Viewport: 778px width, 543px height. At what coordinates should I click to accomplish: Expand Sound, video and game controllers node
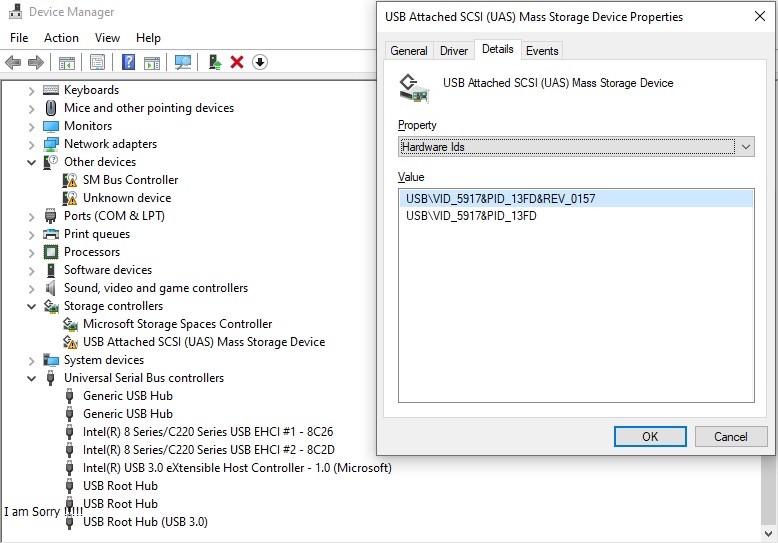click(31, 289)
